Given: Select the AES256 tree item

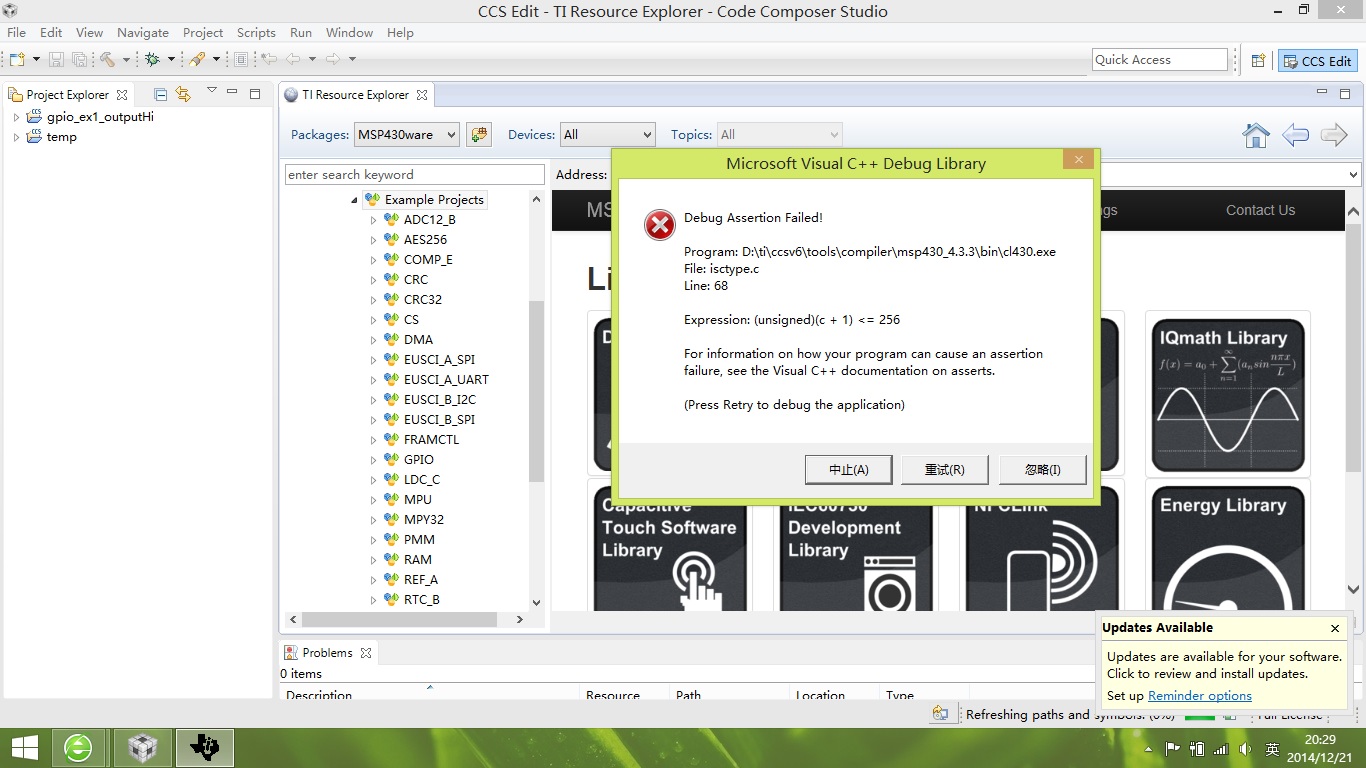Looking at the screenshot, I should tap(425, 240).
